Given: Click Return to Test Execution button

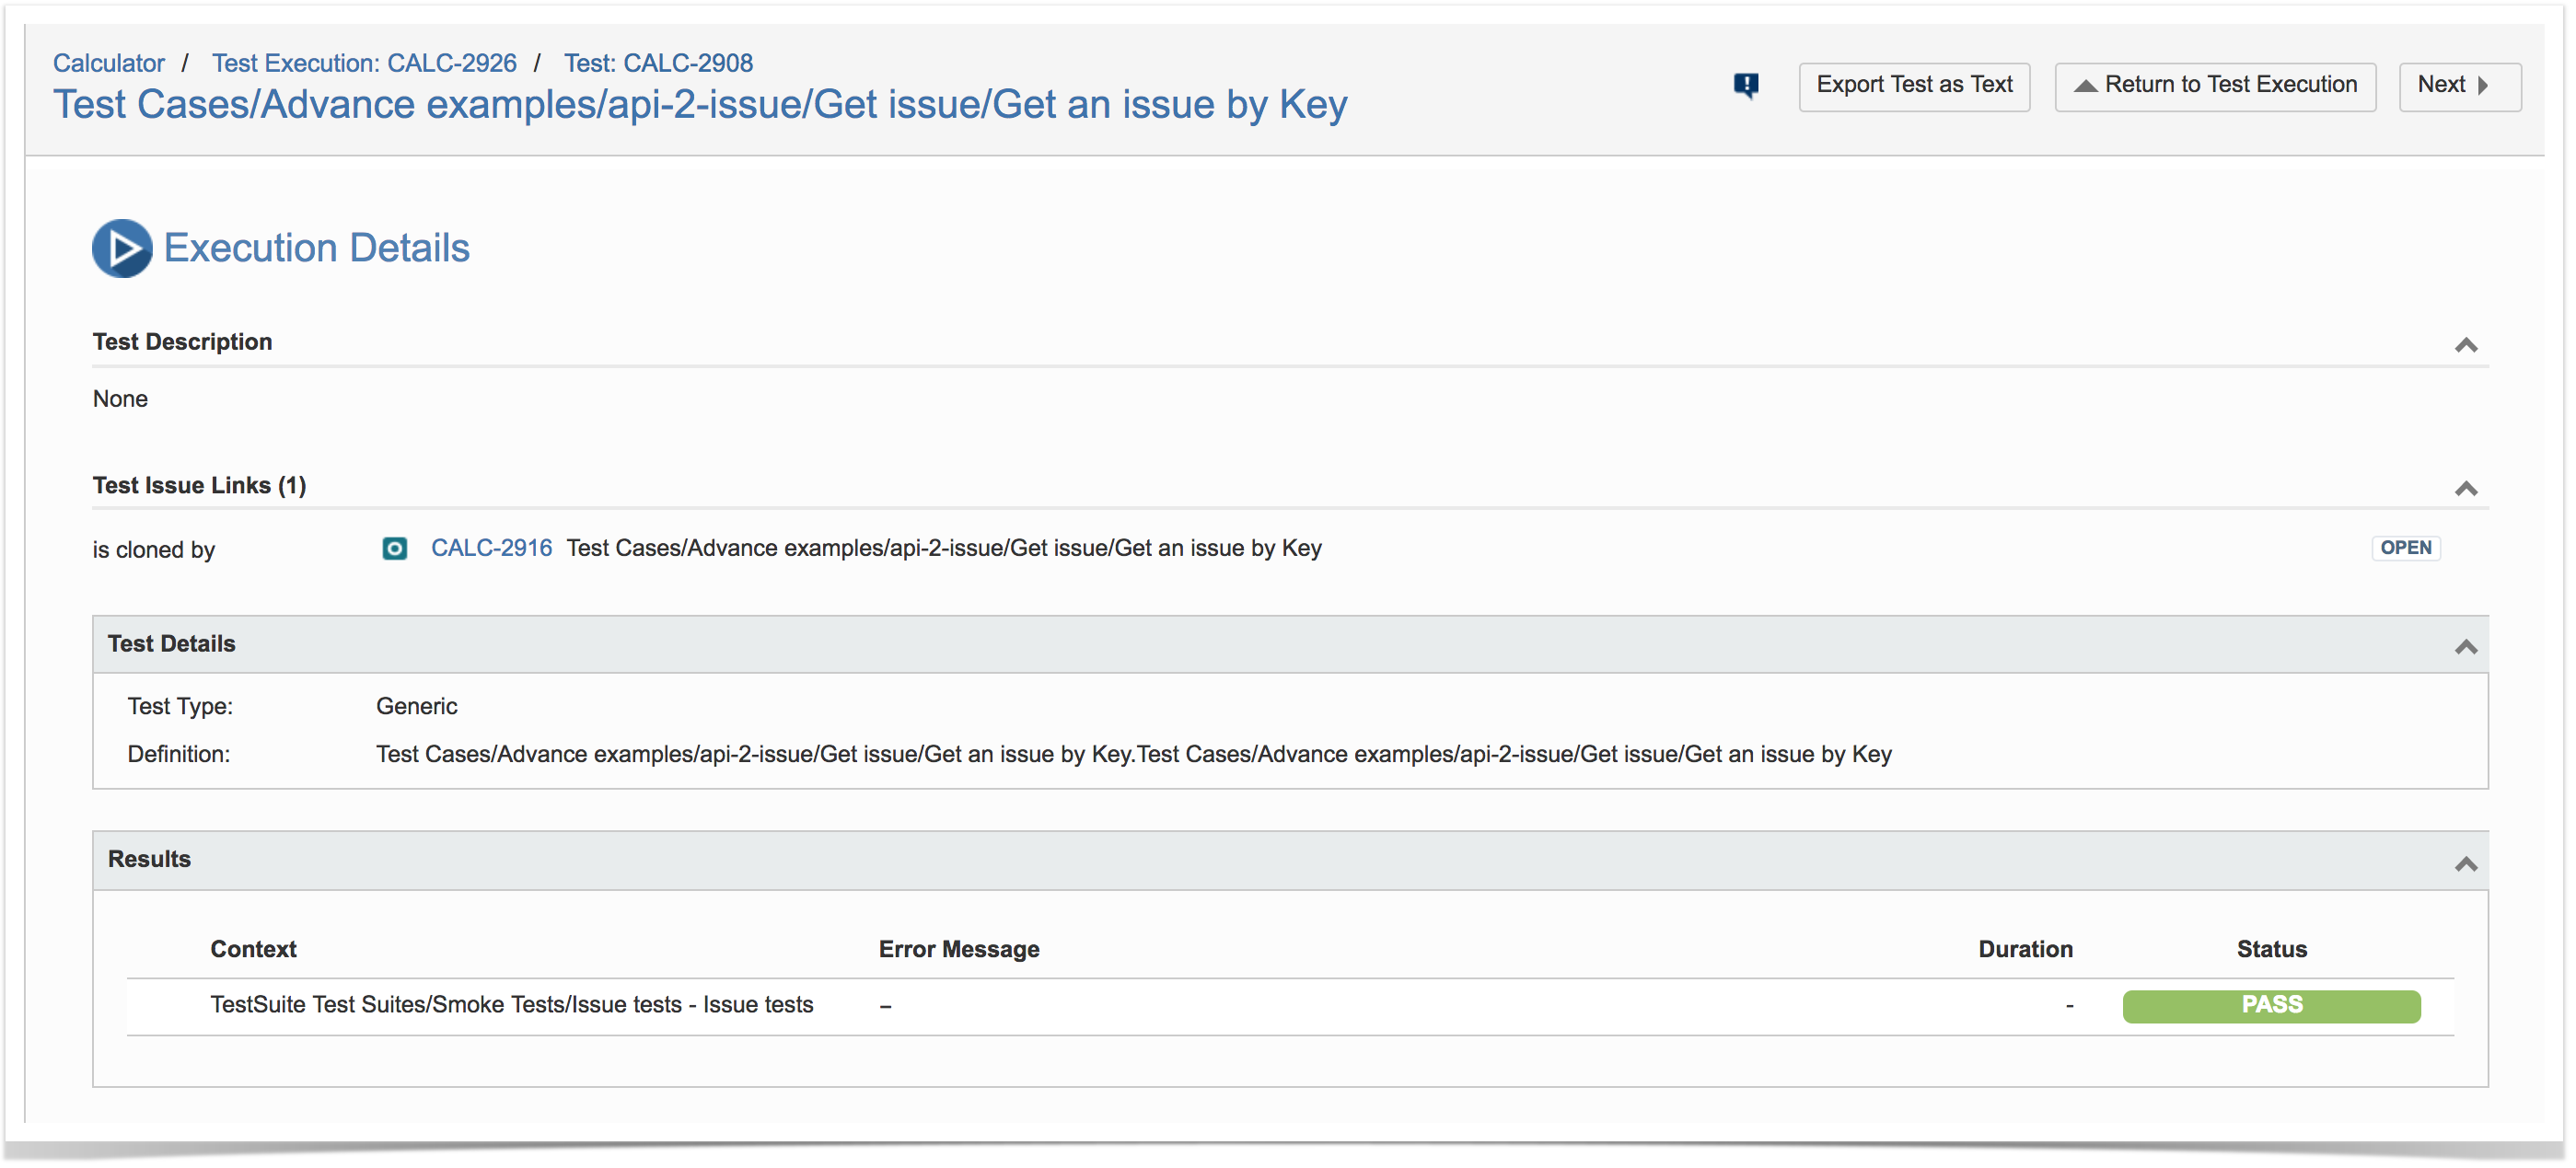Looking at the screenshot, I should [2214, 86].
